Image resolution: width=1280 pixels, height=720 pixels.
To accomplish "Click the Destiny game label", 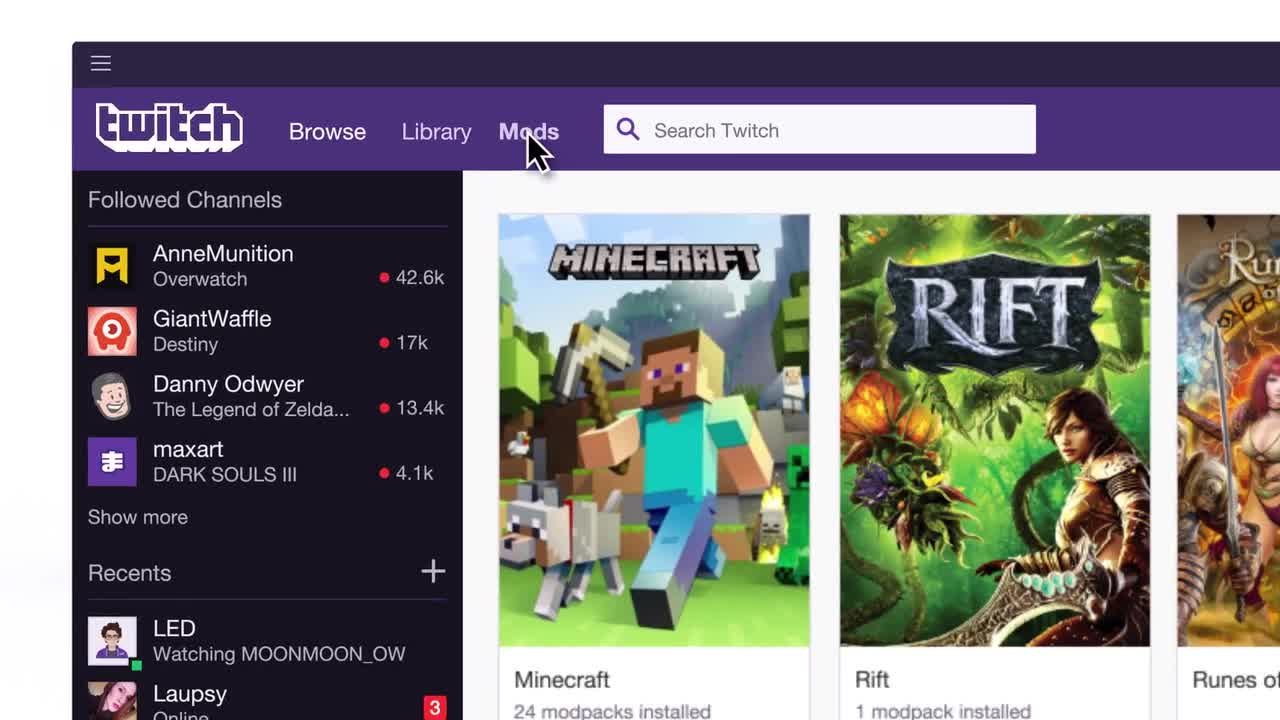I will tap(185, 344).
